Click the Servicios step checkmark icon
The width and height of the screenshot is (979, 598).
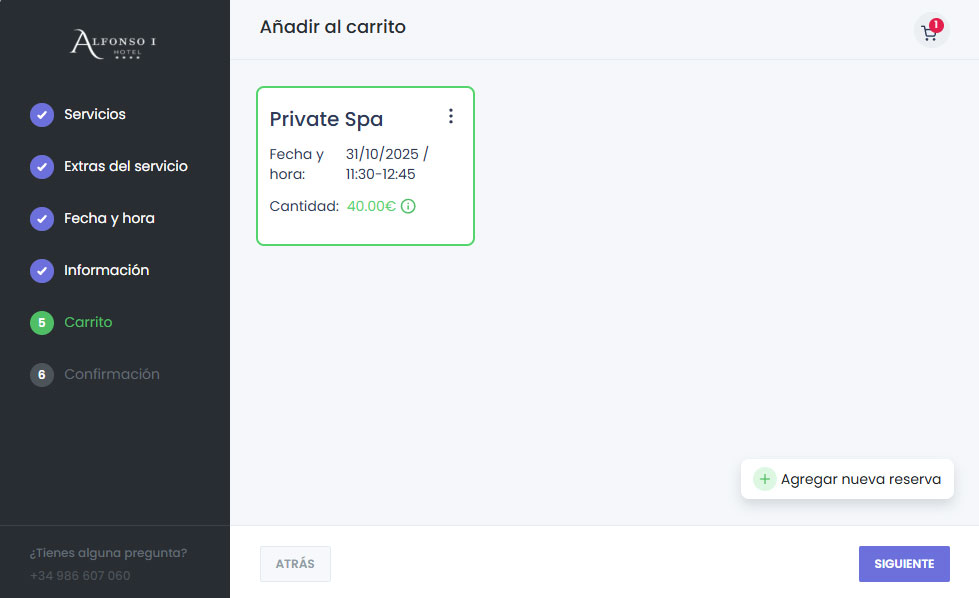[x=42, y=115]
